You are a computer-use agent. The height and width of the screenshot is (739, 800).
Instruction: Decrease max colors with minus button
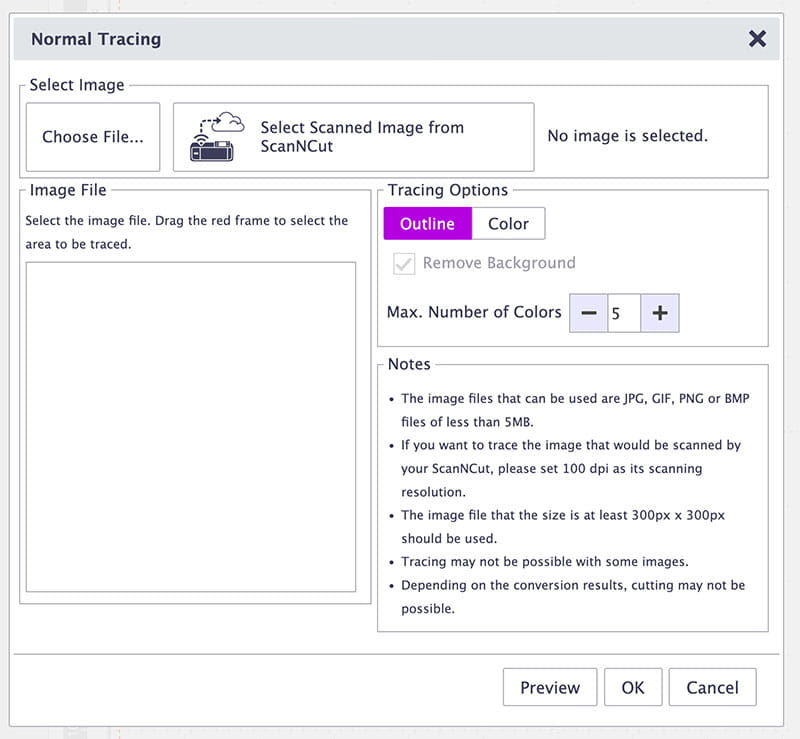coord(588,313)
